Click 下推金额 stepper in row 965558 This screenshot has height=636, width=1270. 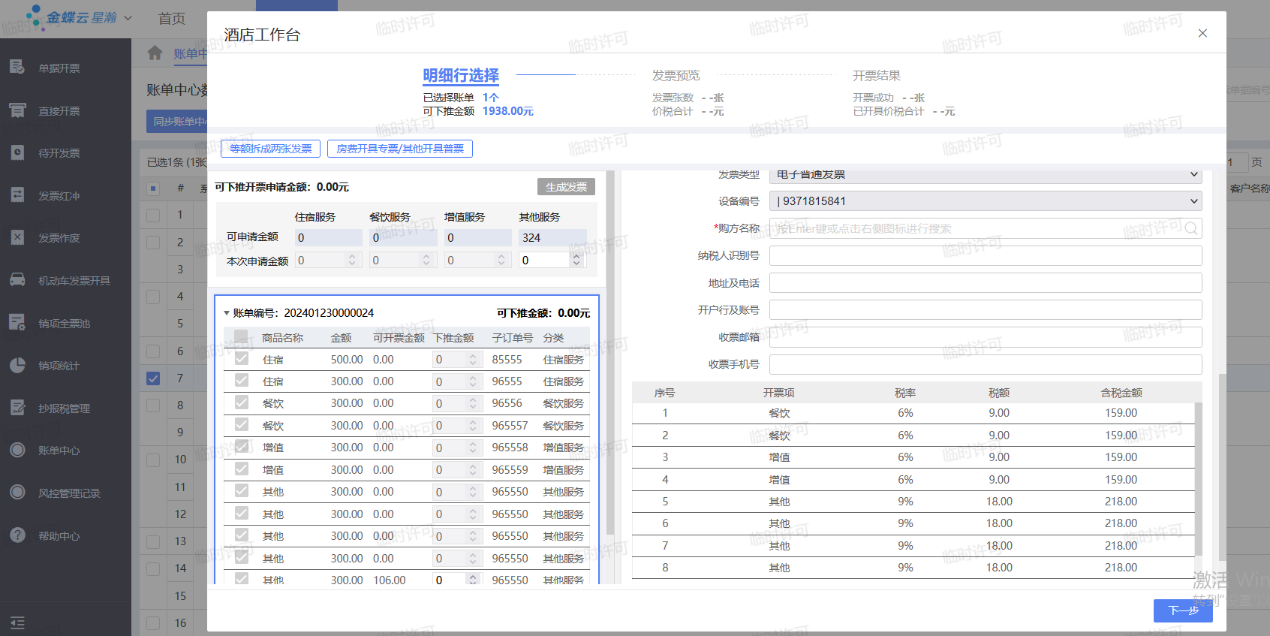point(473,447)
